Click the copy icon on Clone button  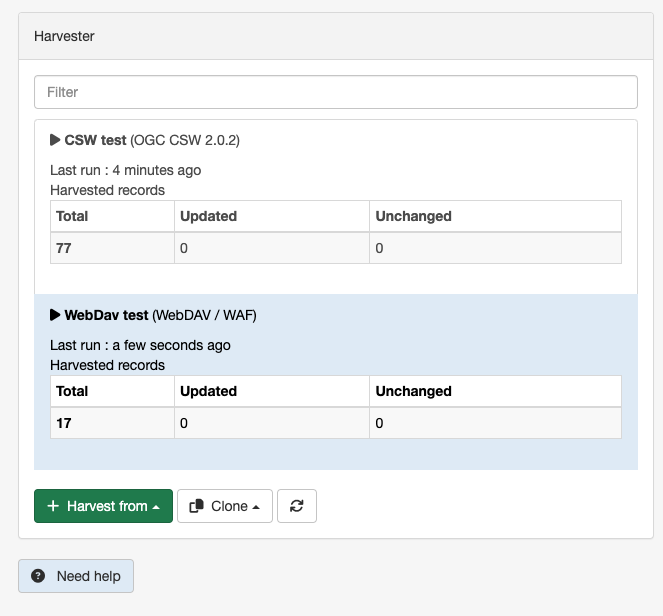tap(197, 506)
